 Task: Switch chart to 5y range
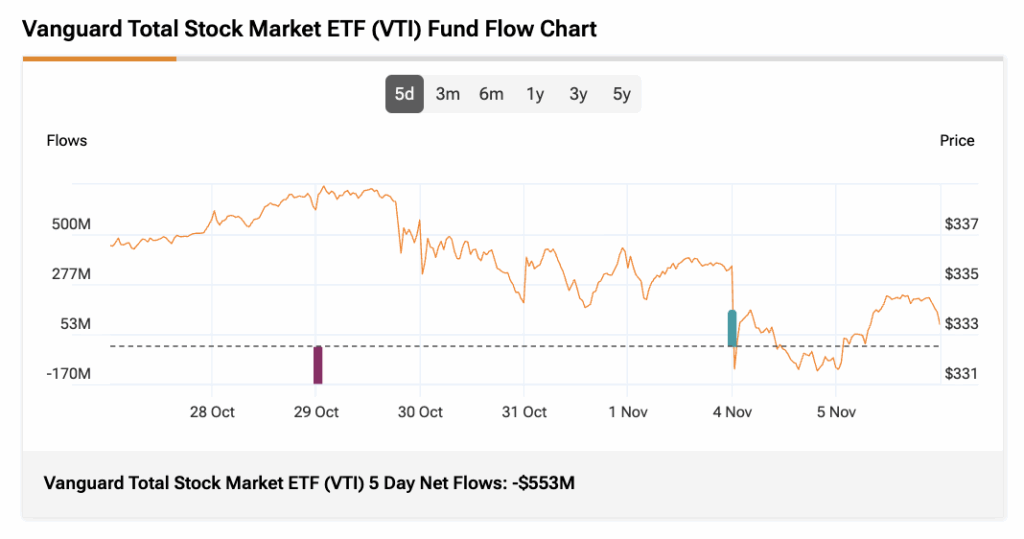(622, 95)
